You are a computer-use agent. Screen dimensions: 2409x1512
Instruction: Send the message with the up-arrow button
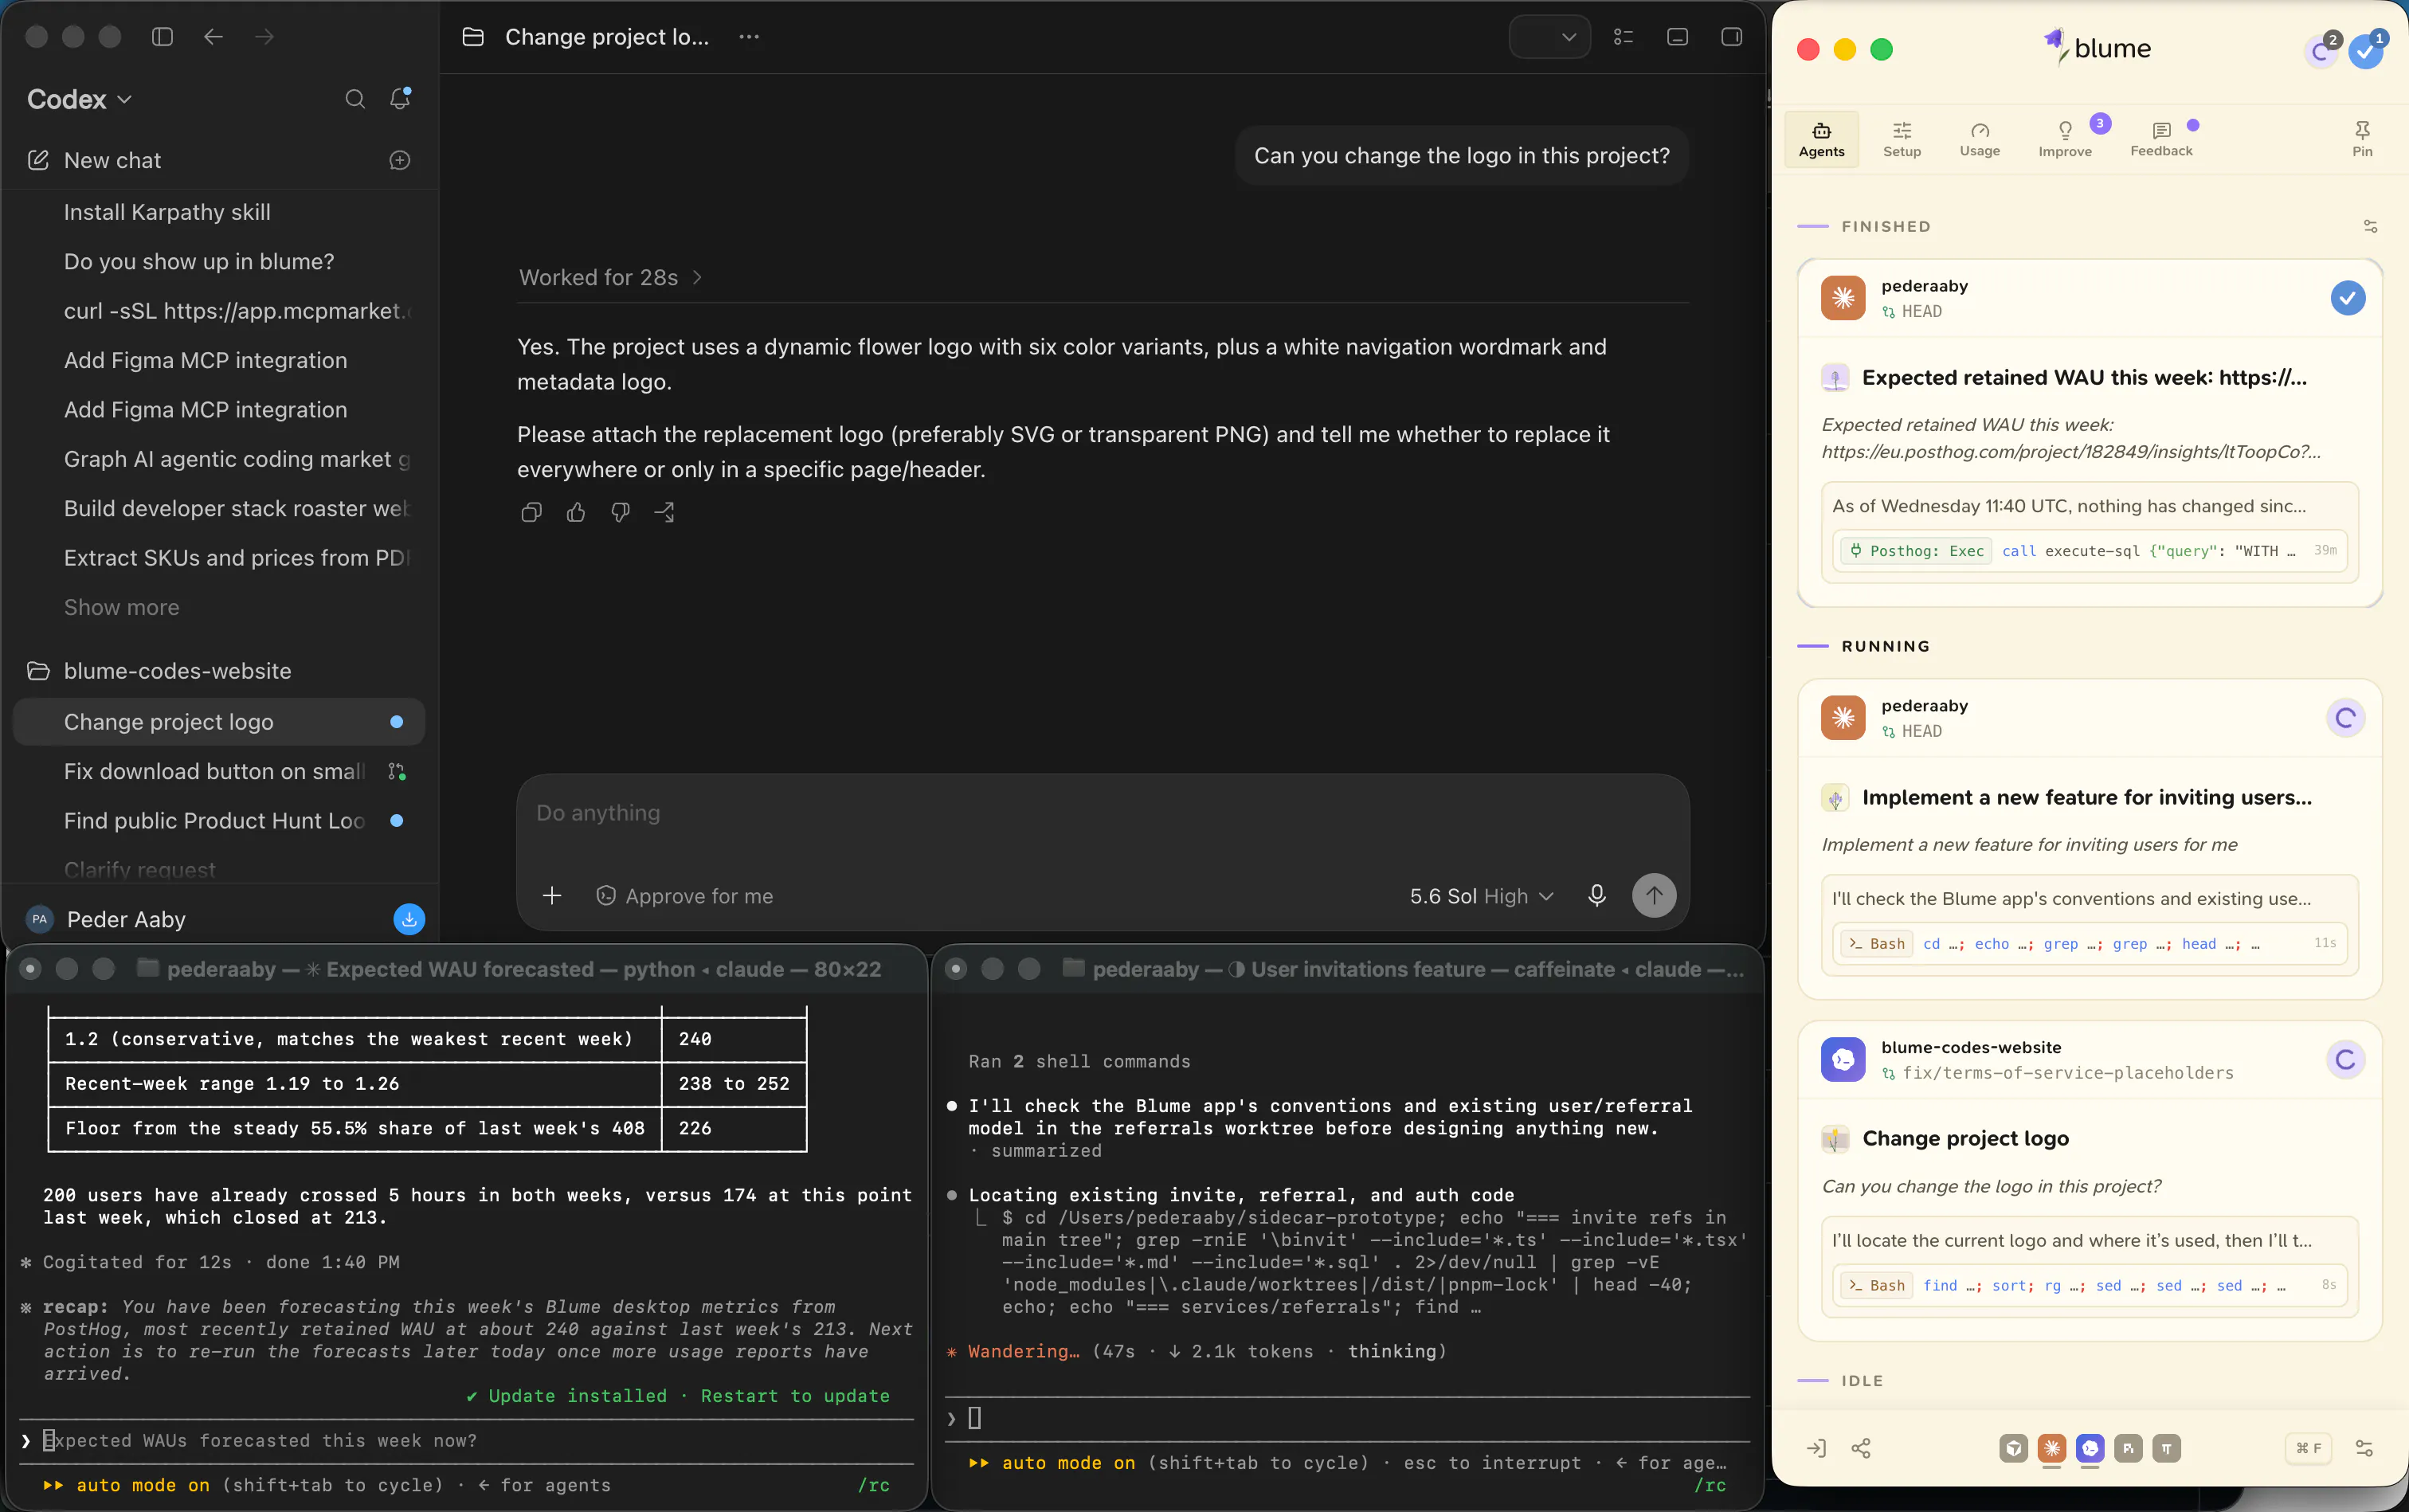coord(1654,895)
